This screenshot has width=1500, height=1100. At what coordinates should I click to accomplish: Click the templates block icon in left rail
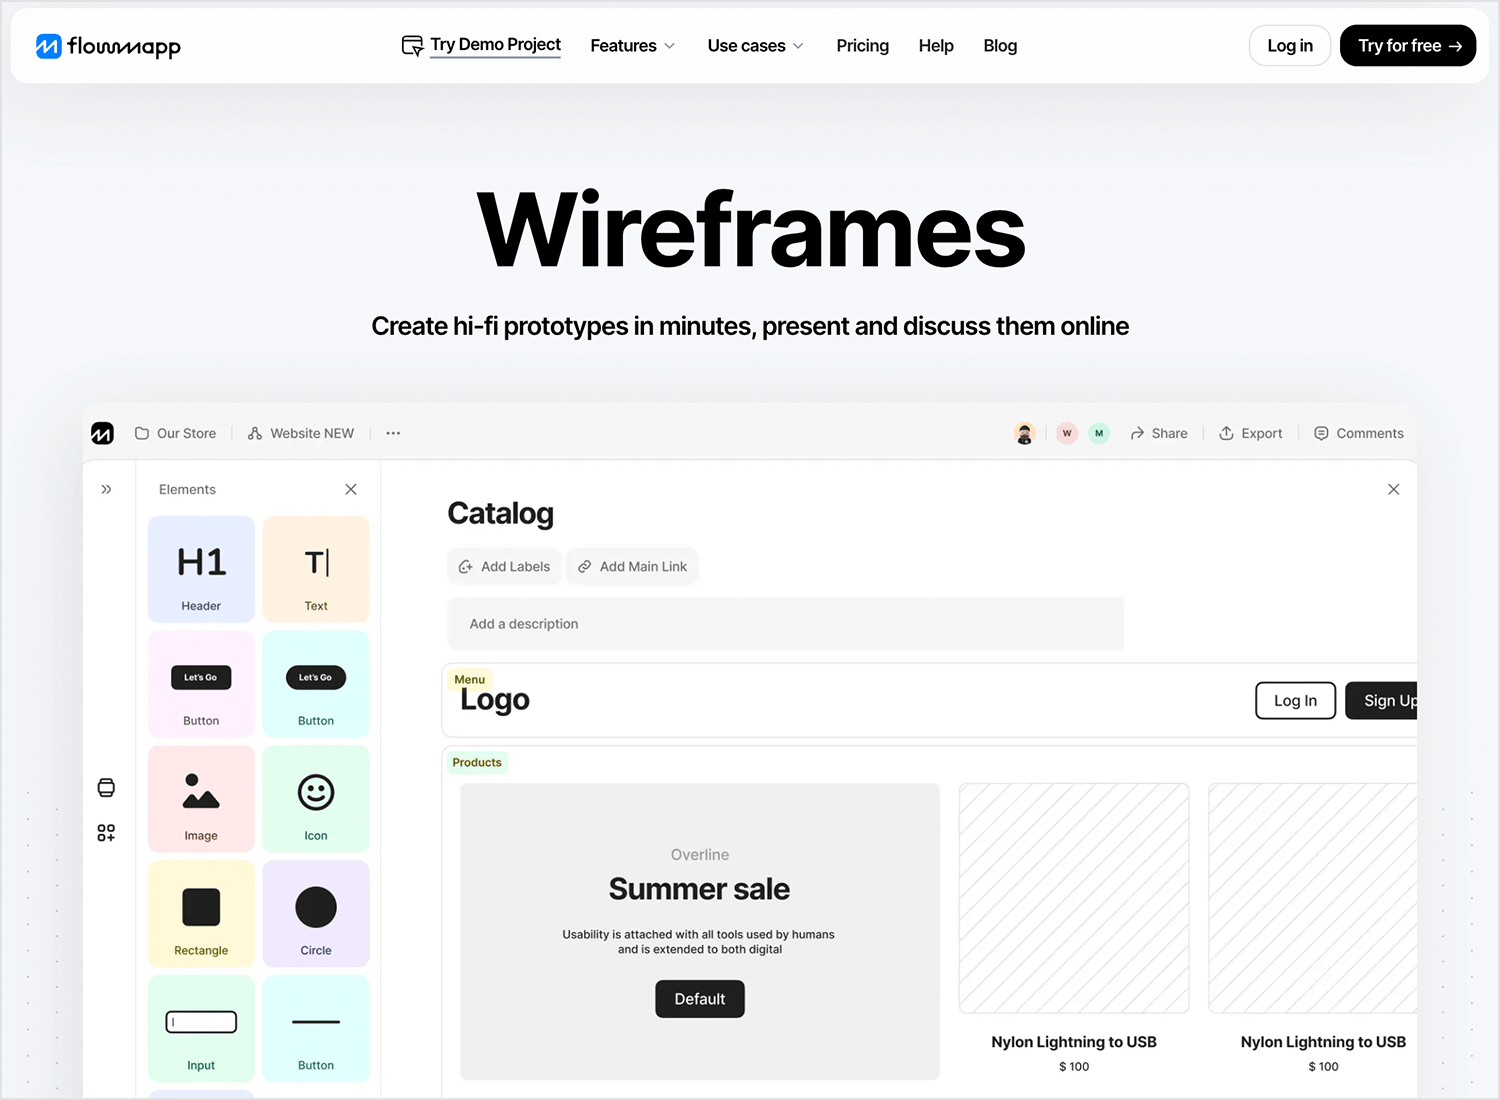tap(106, 788)
